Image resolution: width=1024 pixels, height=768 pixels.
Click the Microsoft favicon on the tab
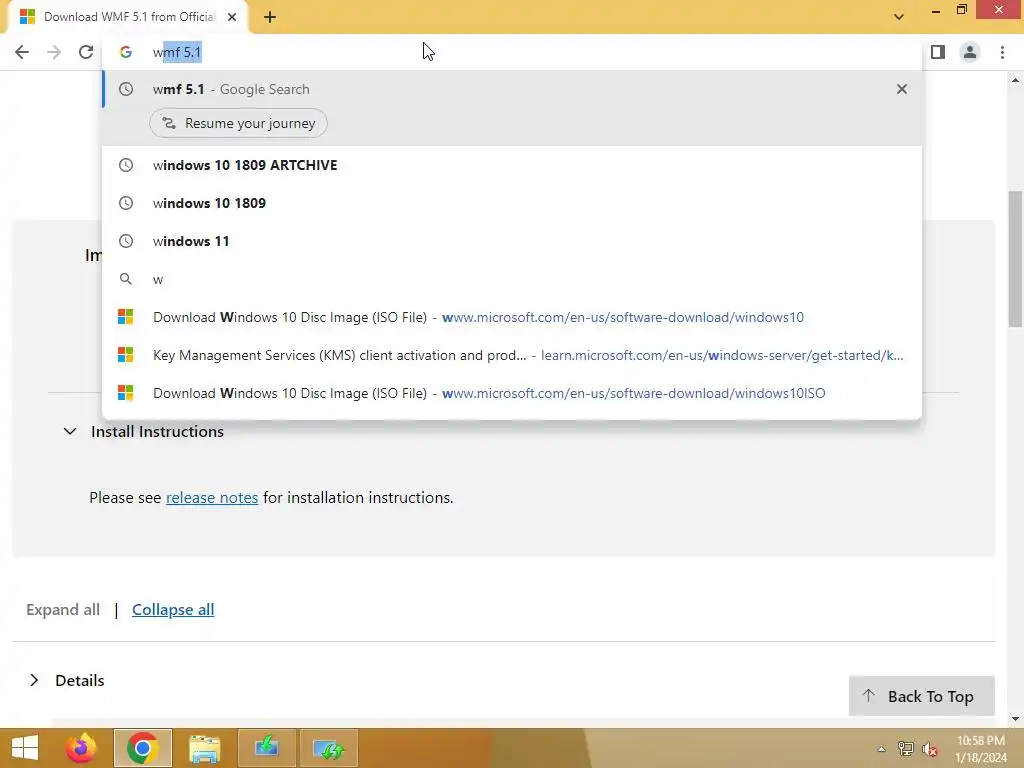click(27, 17)
